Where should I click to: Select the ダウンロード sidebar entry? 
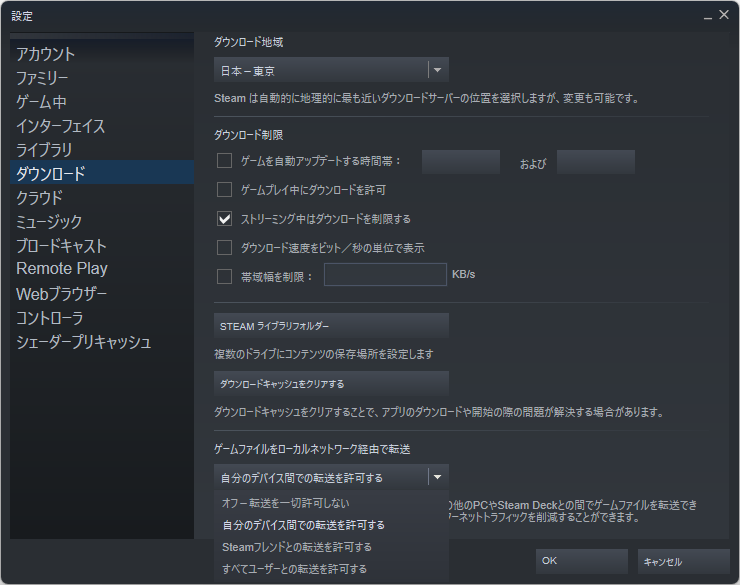tap(101, 172)
